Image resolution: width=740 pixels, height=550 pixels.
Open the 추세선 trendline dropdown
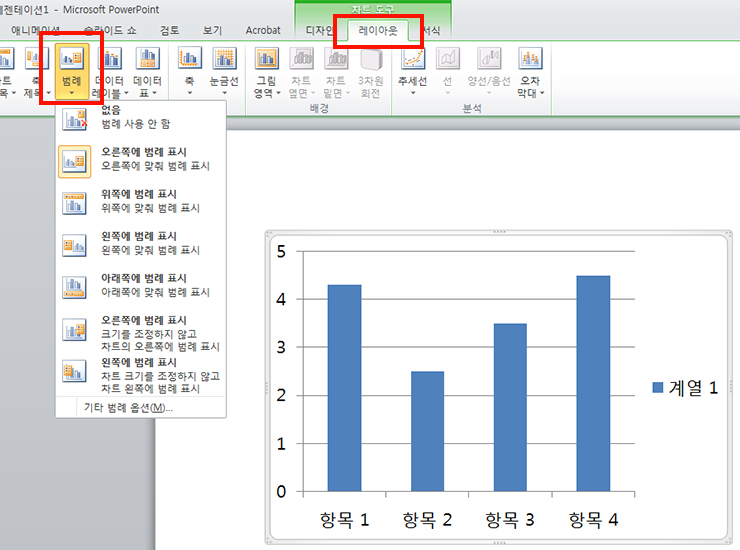pos(413,72)
